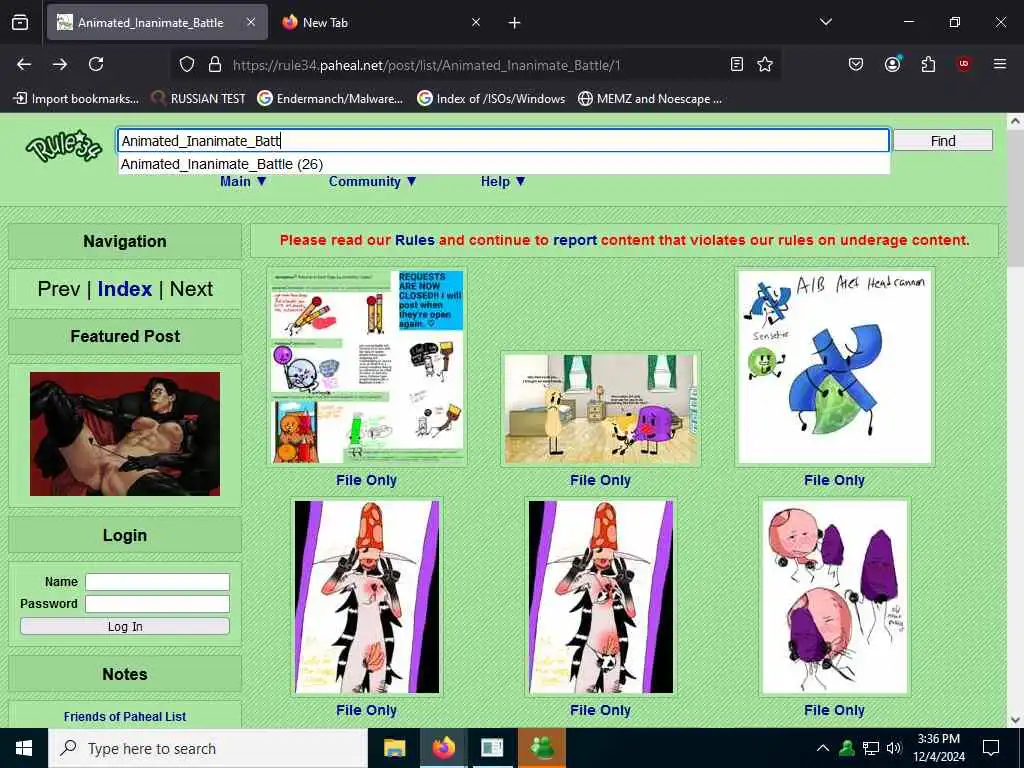Image resolution: width=1024 pixels, height=768 pixels.
Task: Click the Password login field
Action: point(157,604)
